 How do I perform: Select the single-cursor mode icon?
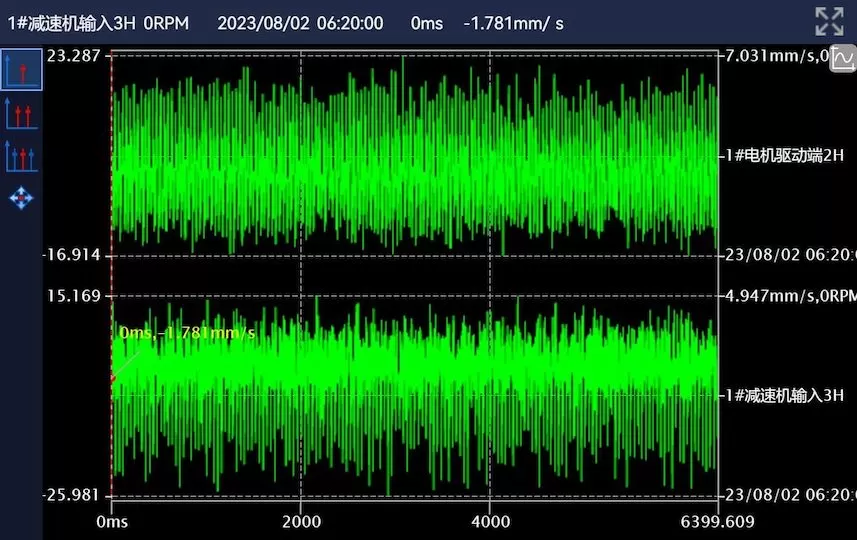21,70
